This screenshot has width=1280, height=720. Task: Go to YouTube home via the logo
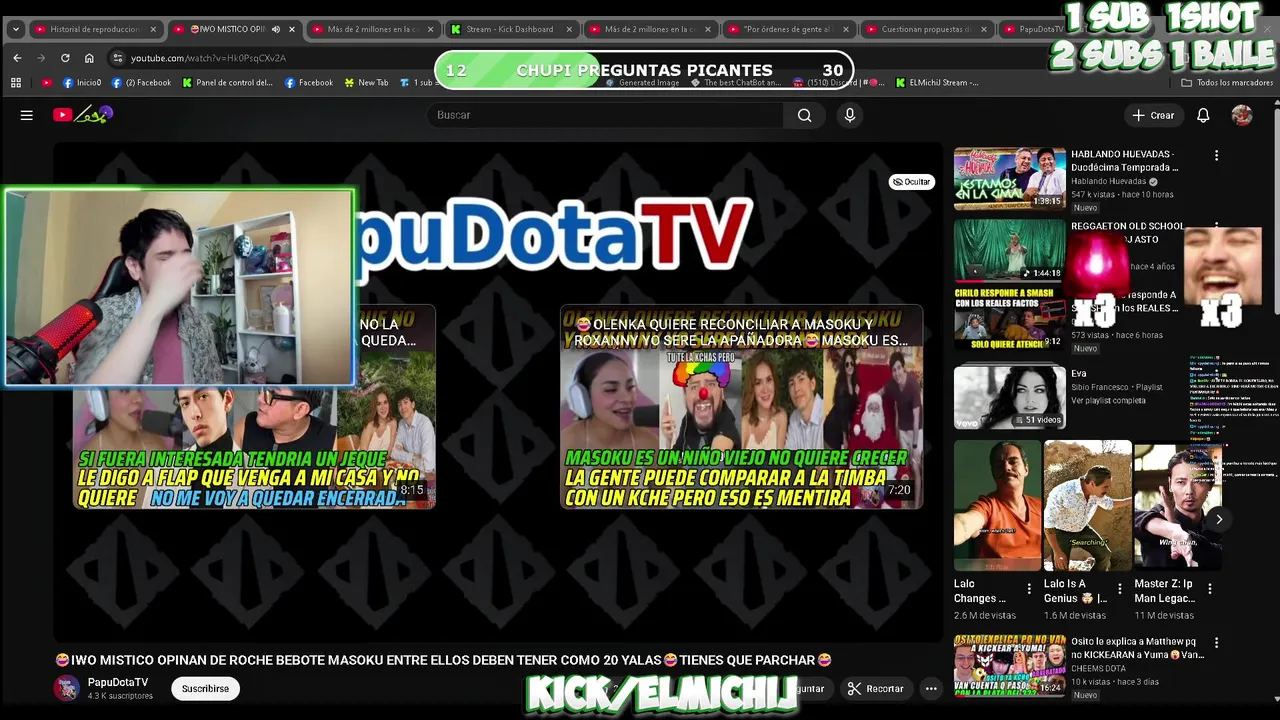82,115
